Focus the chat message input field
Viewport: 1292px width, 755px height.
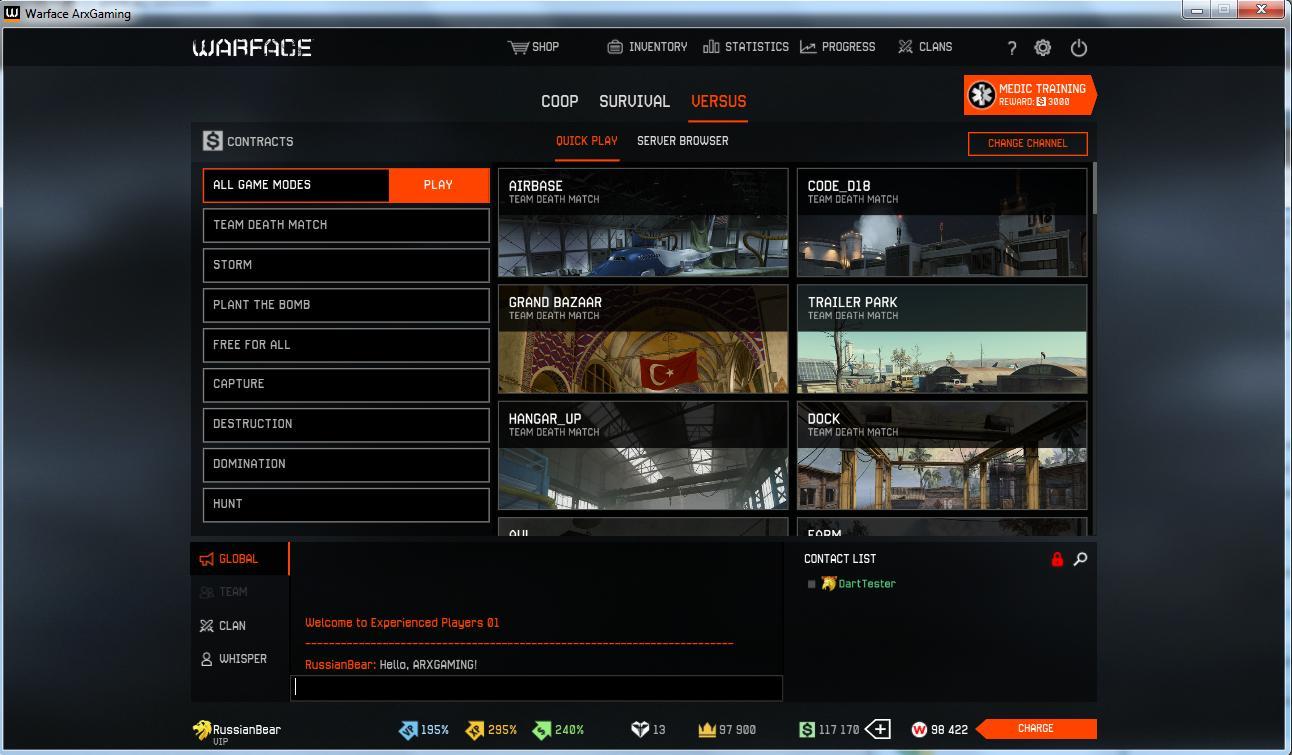537,687
